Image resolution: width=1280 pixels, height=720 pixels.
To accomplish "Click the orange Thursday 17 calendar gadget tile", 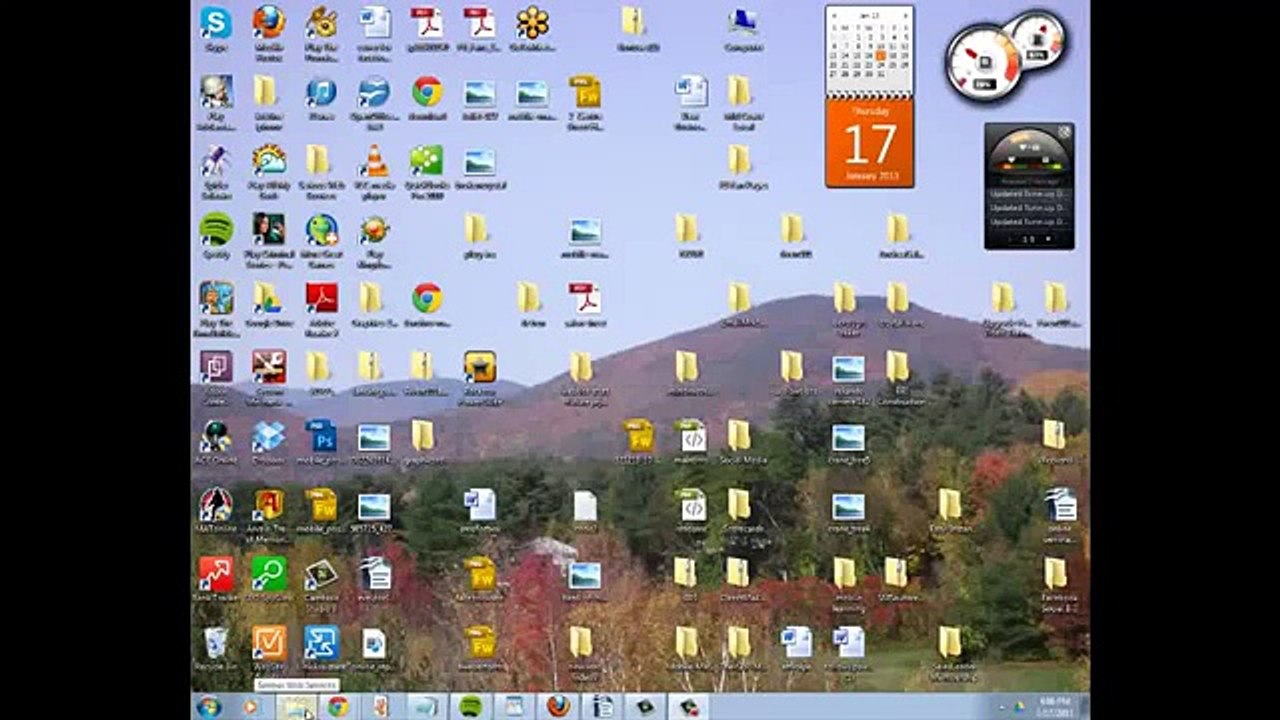I will point(869,142).
